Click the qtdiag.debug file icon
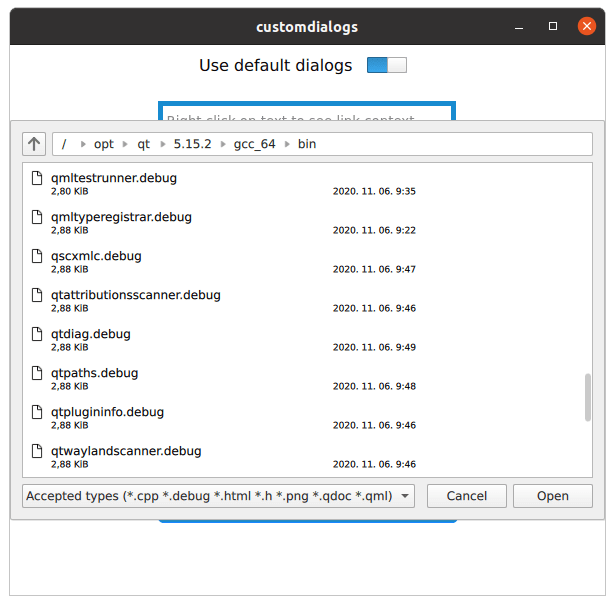Viewport: 615px width, 605px height. click(38, 334)
